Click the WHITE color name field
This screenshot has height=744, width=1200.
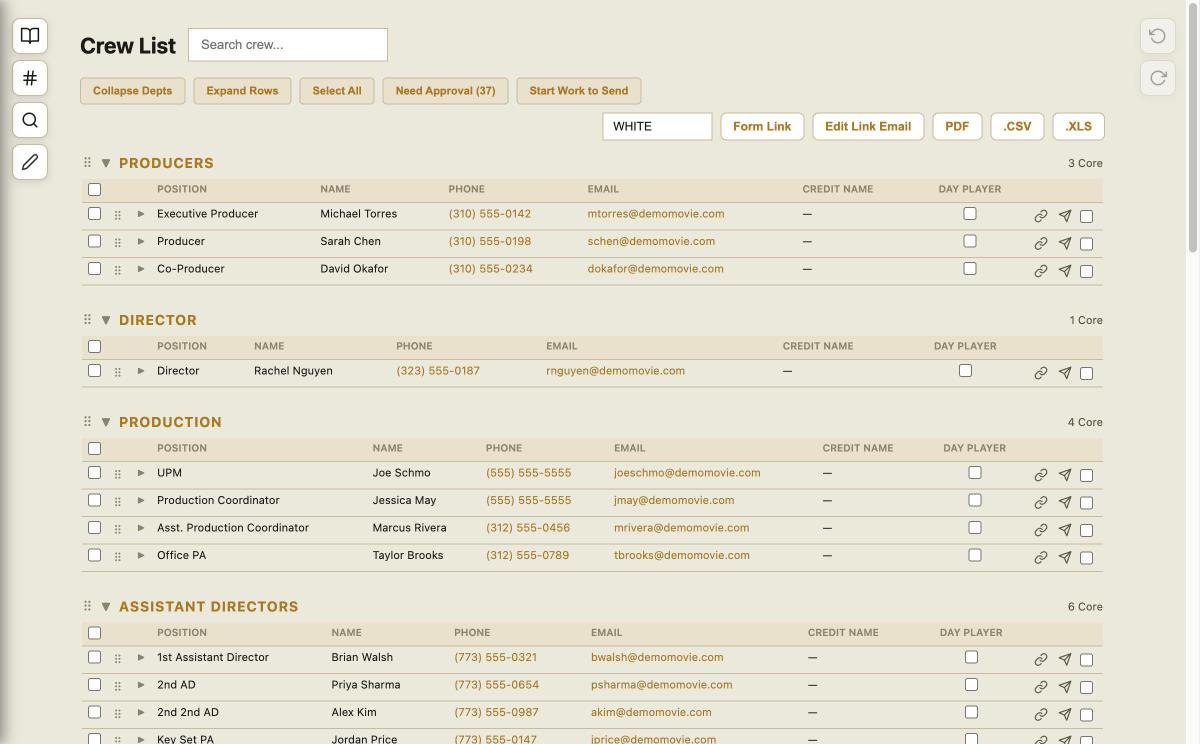coord(657,127)
